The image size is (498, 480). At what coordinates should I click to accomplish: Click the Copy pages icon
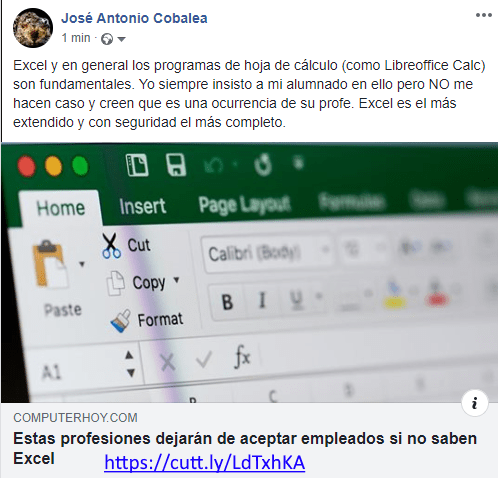[x=116, y=283]
